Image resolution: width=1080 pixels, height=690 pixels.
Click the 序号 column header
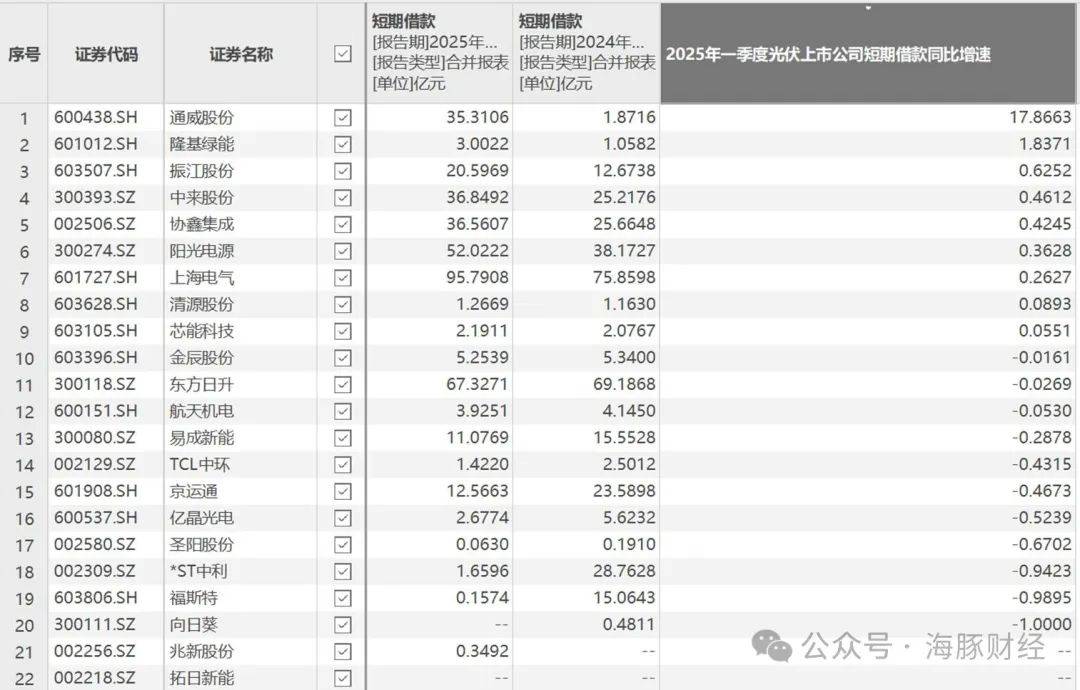(x=24, y=54)
